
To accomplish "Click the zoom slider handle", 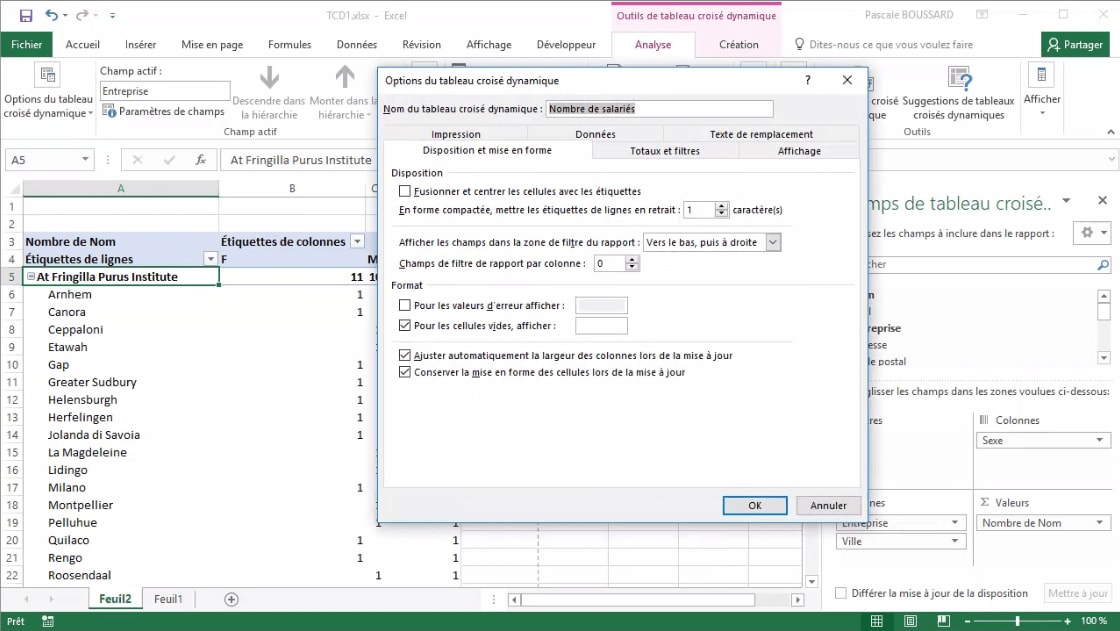I will coord(1017,621).
